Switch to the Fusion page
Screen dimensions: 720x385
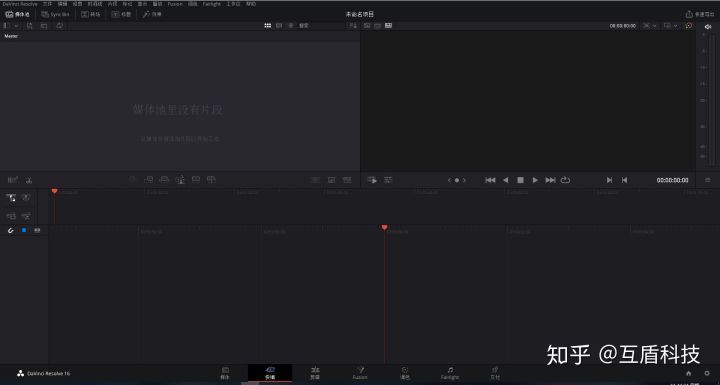pyautogui.click(x=360, y=373)
